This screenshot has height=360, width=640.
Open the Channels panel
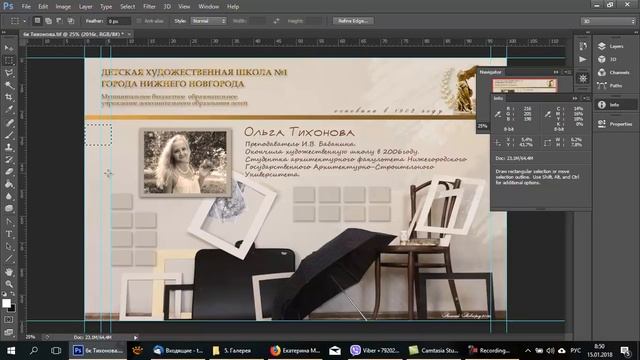click(x=613, y=72)
